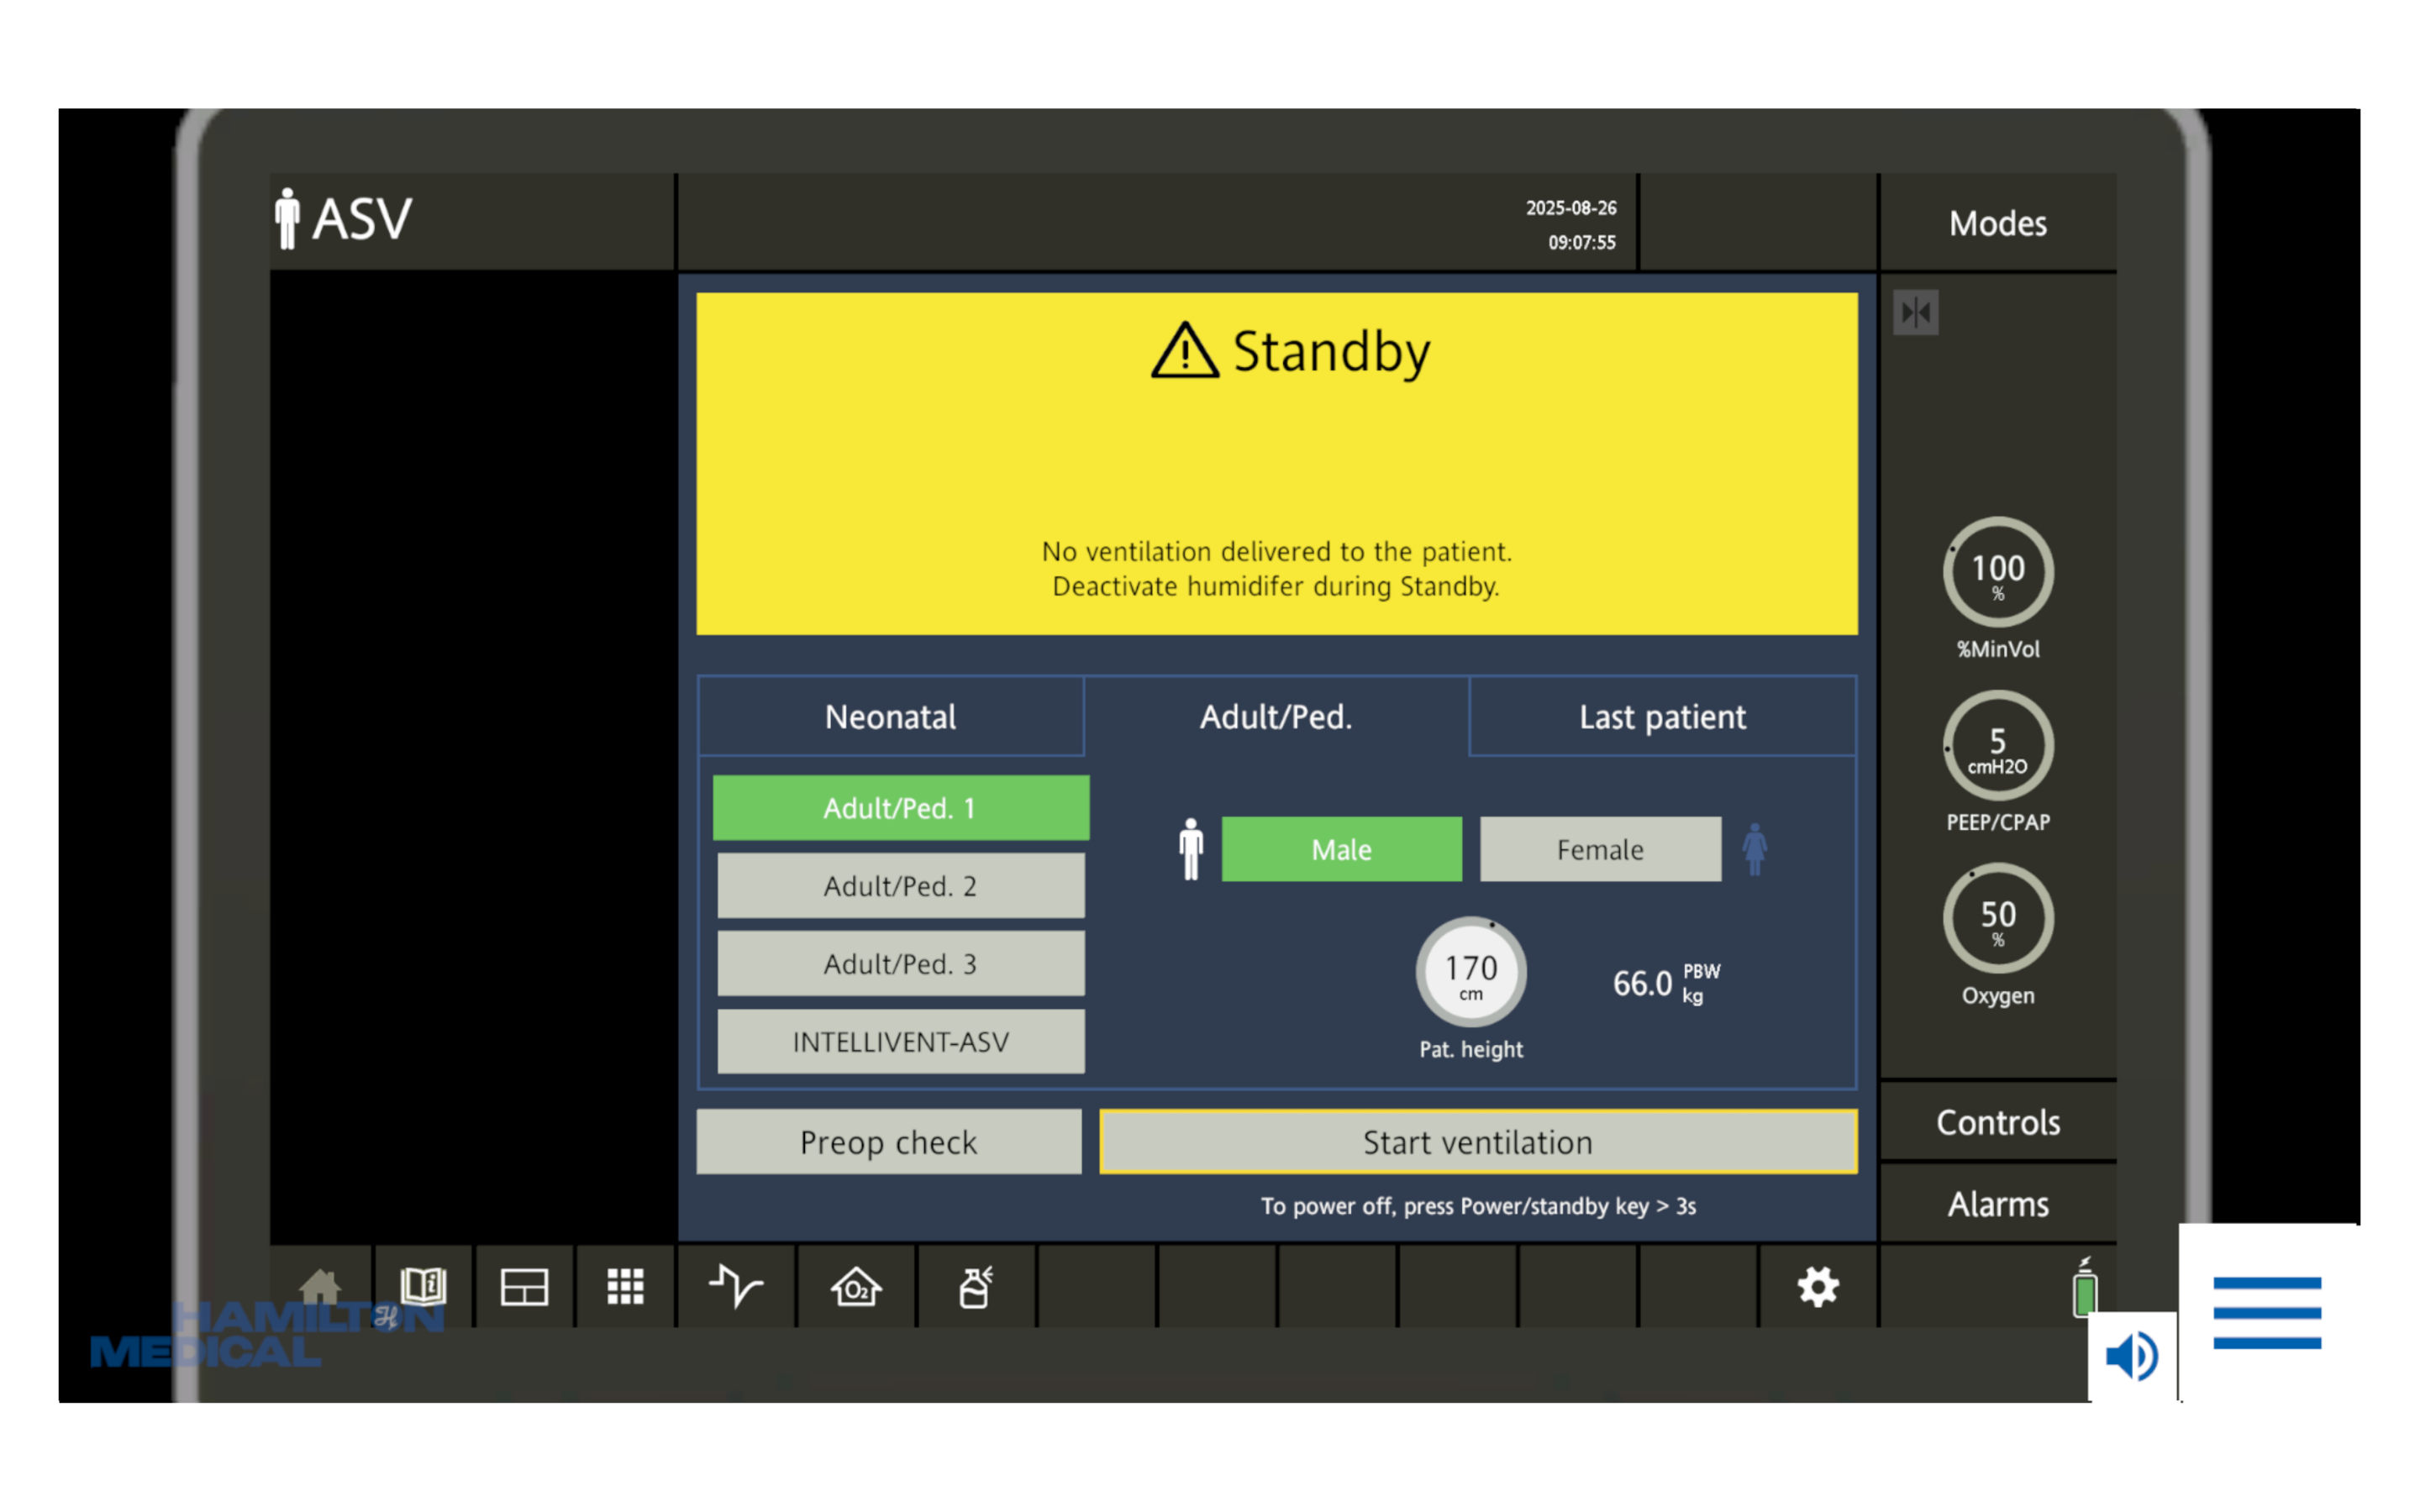Choose the Adult/Ped. 2 preset
2420x1512 pixels.
(x=901, y=886)
